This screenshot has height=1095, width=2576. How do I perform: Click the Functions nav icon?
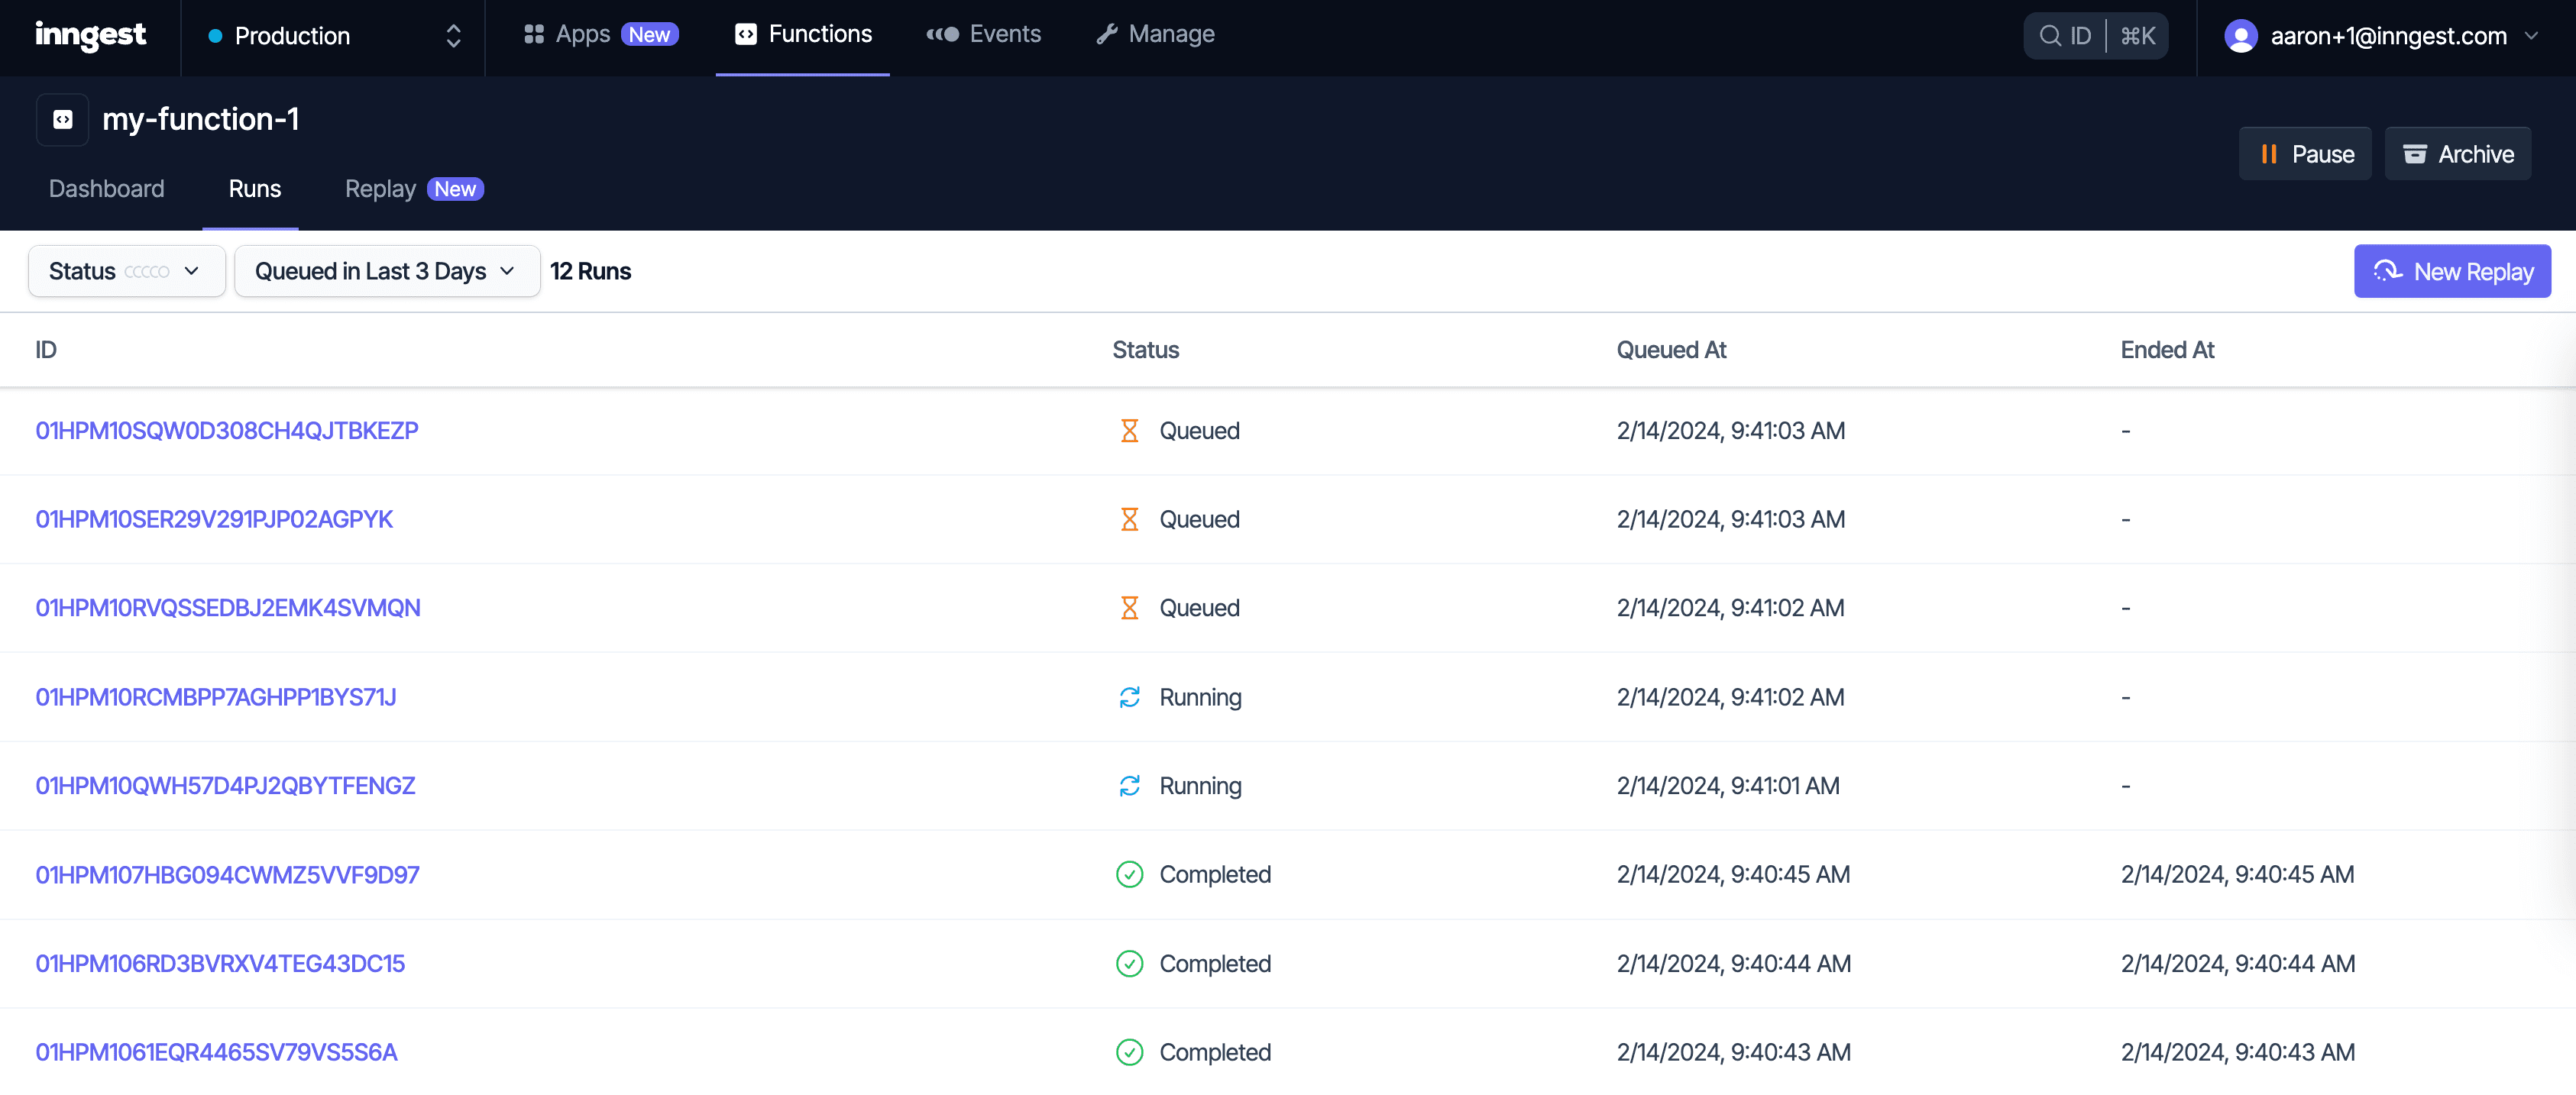745,34
